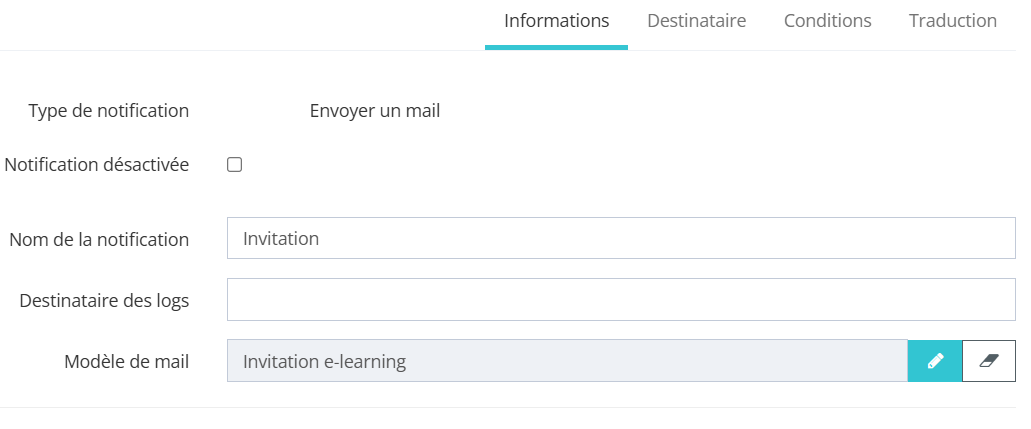
Task: Click the 'Envoyer un mail' type value
Action: [375, 111]
